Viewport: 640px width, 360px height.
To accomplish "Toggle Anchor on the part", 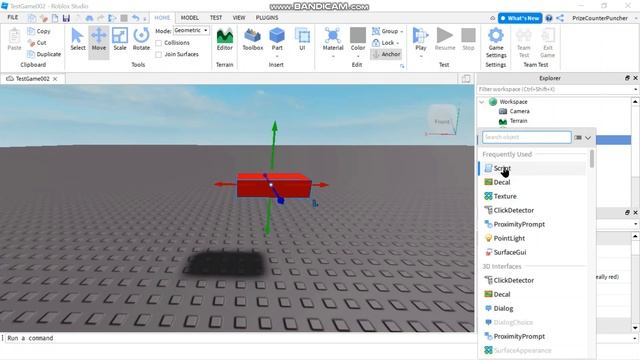I will 386,54.
